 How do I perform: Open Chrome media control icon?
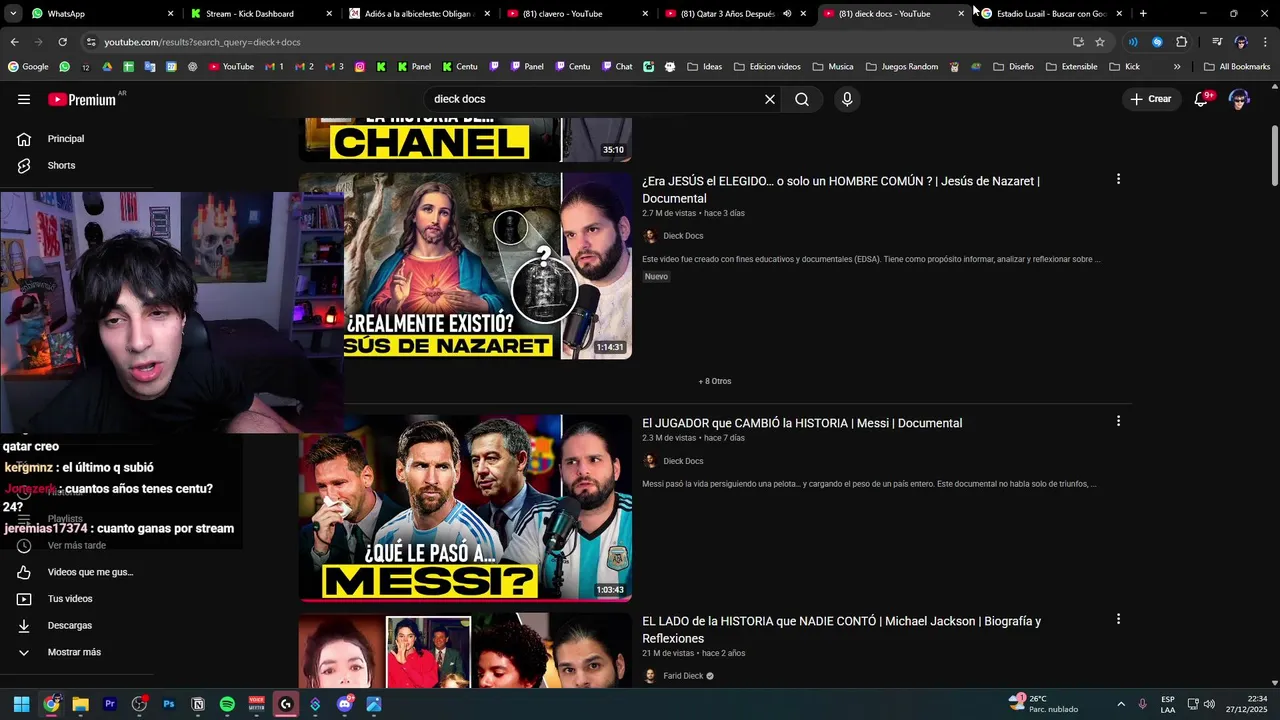pyautogui.click(x=1217, y=42)
